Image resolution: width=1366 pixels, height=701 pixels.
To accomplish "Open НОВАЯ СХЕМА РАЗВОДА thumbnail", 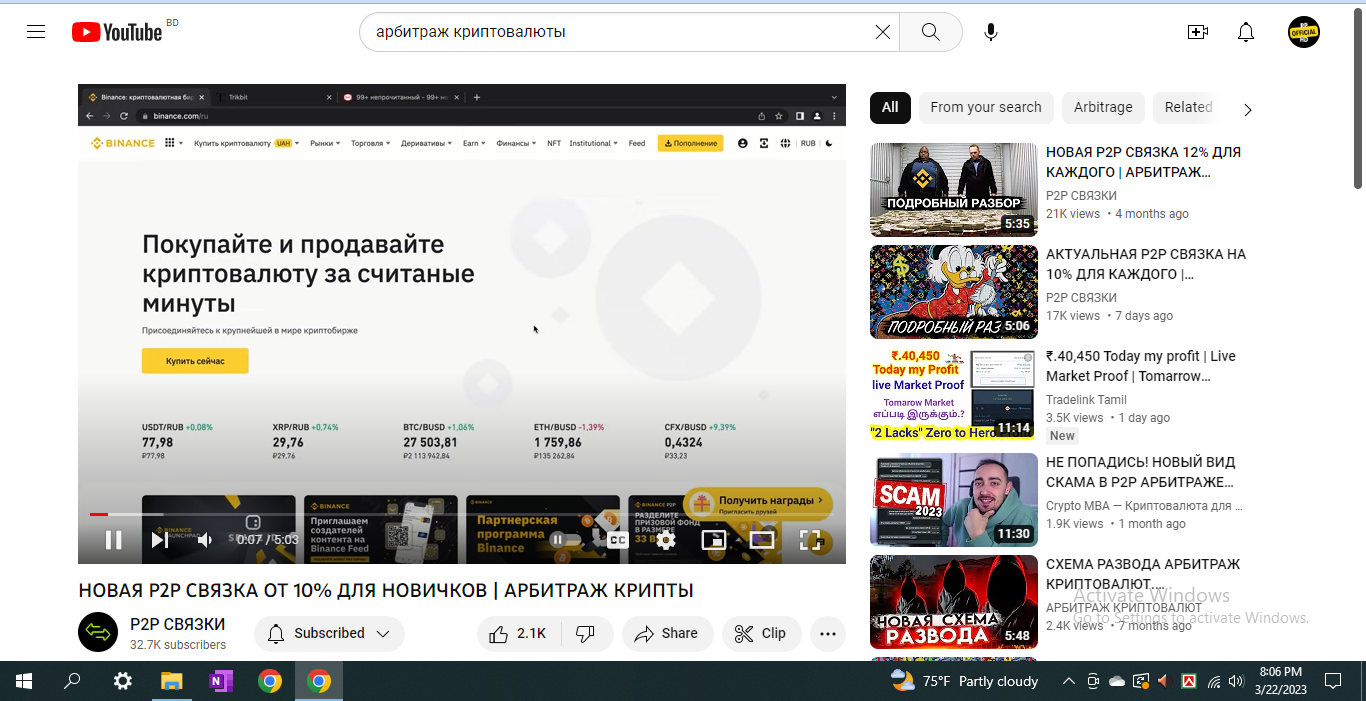I will pyautogui.click(x=954, y=602).
